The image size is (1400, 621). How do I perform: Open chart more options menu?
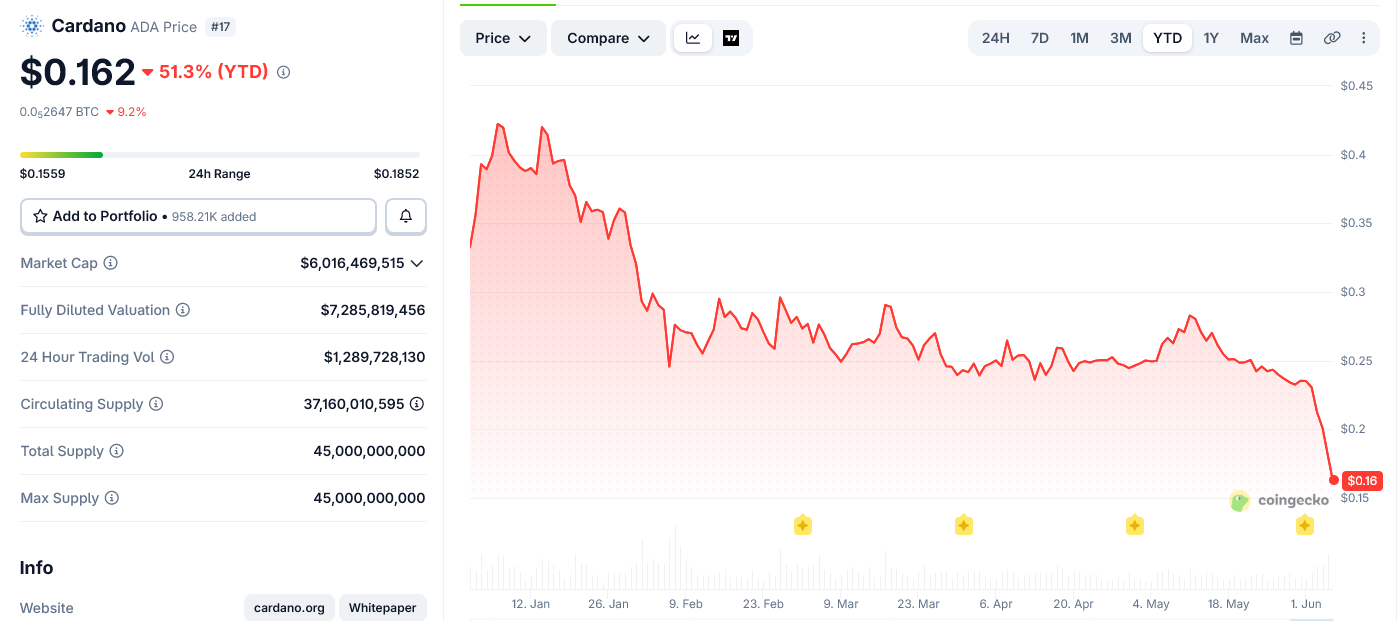point(1364,38)
